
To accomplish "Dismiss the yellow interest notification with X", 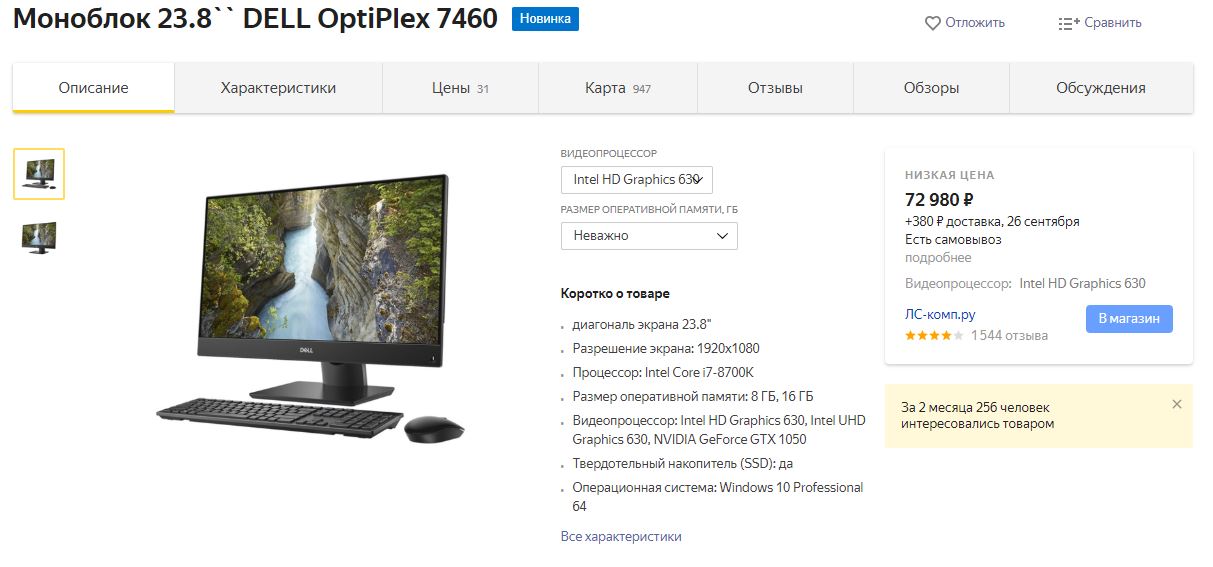I will coord(1177,404).
